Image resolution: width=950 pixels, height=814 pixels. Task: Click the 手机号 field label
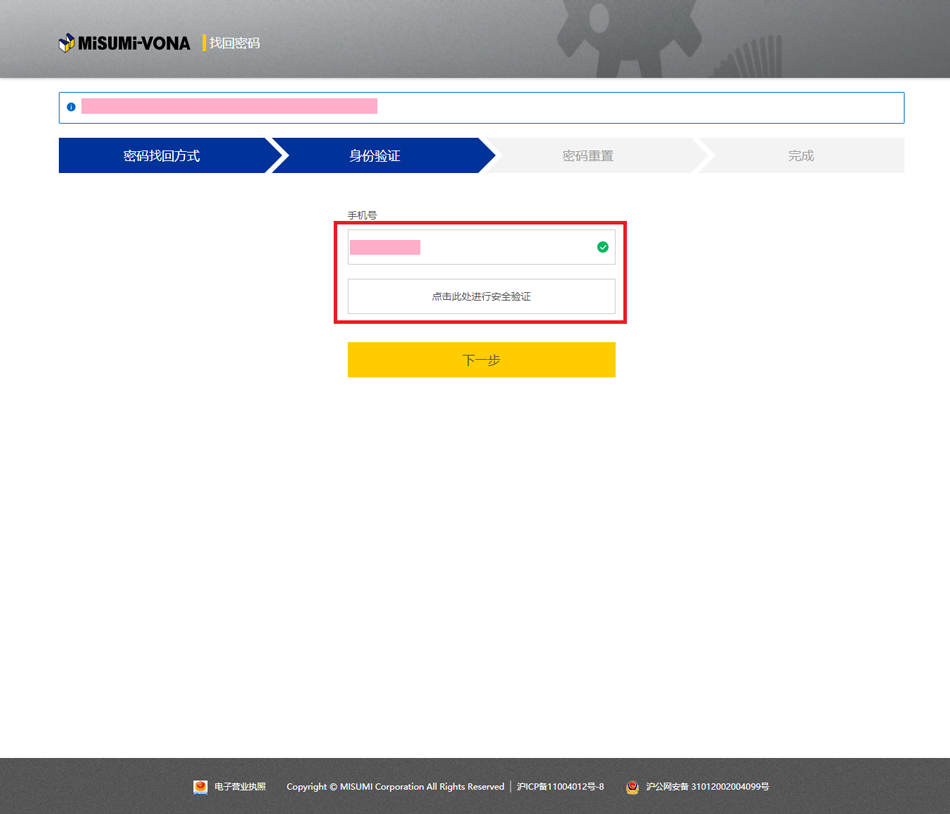coord(362,215)
